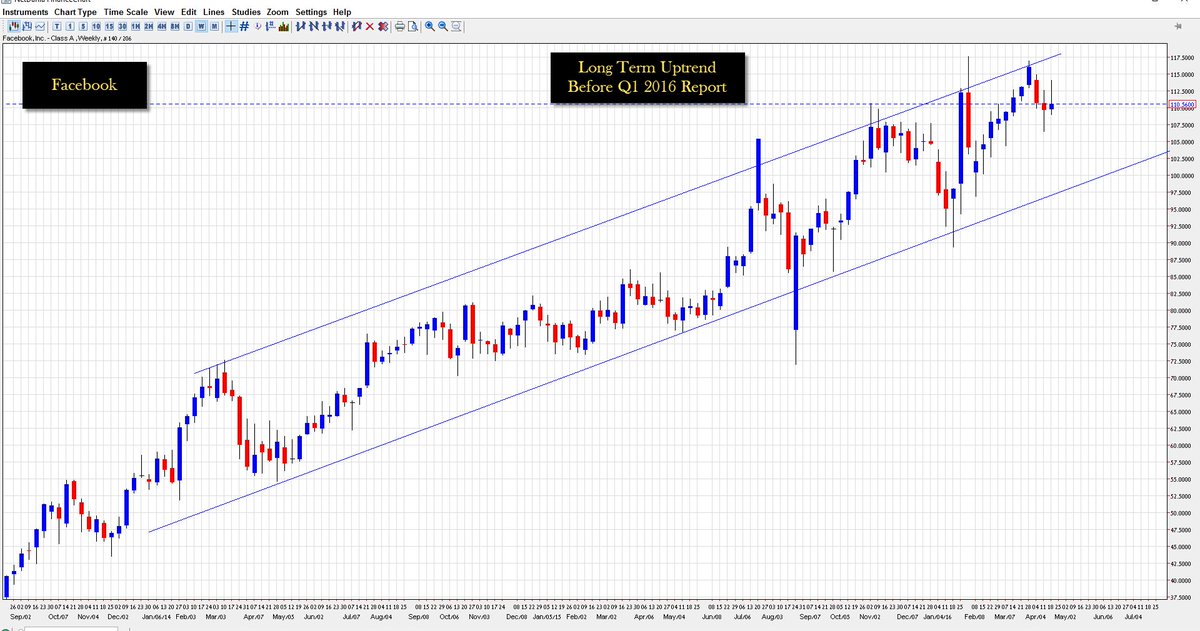This screenshot has height=631, width=1200.
Task: Switch to 2H time scale
Action: click(148, 26)
